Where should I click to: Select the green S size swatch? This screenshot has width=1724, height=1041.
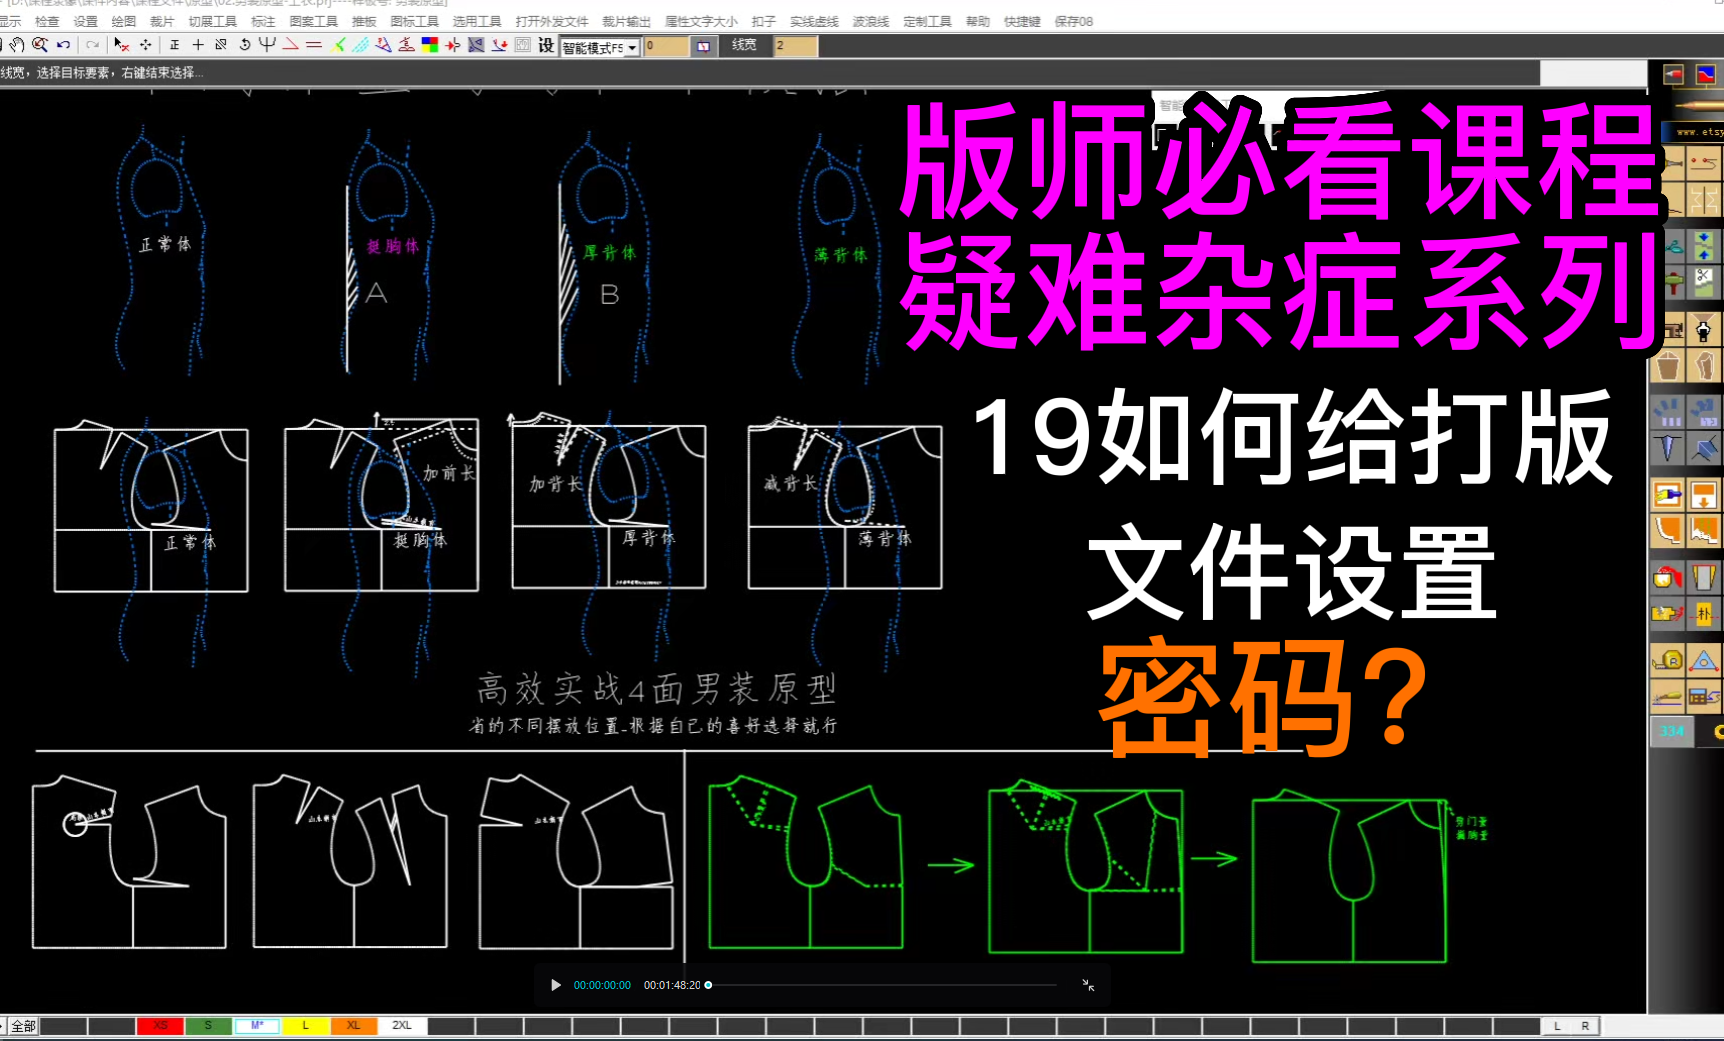point(208,1026)
